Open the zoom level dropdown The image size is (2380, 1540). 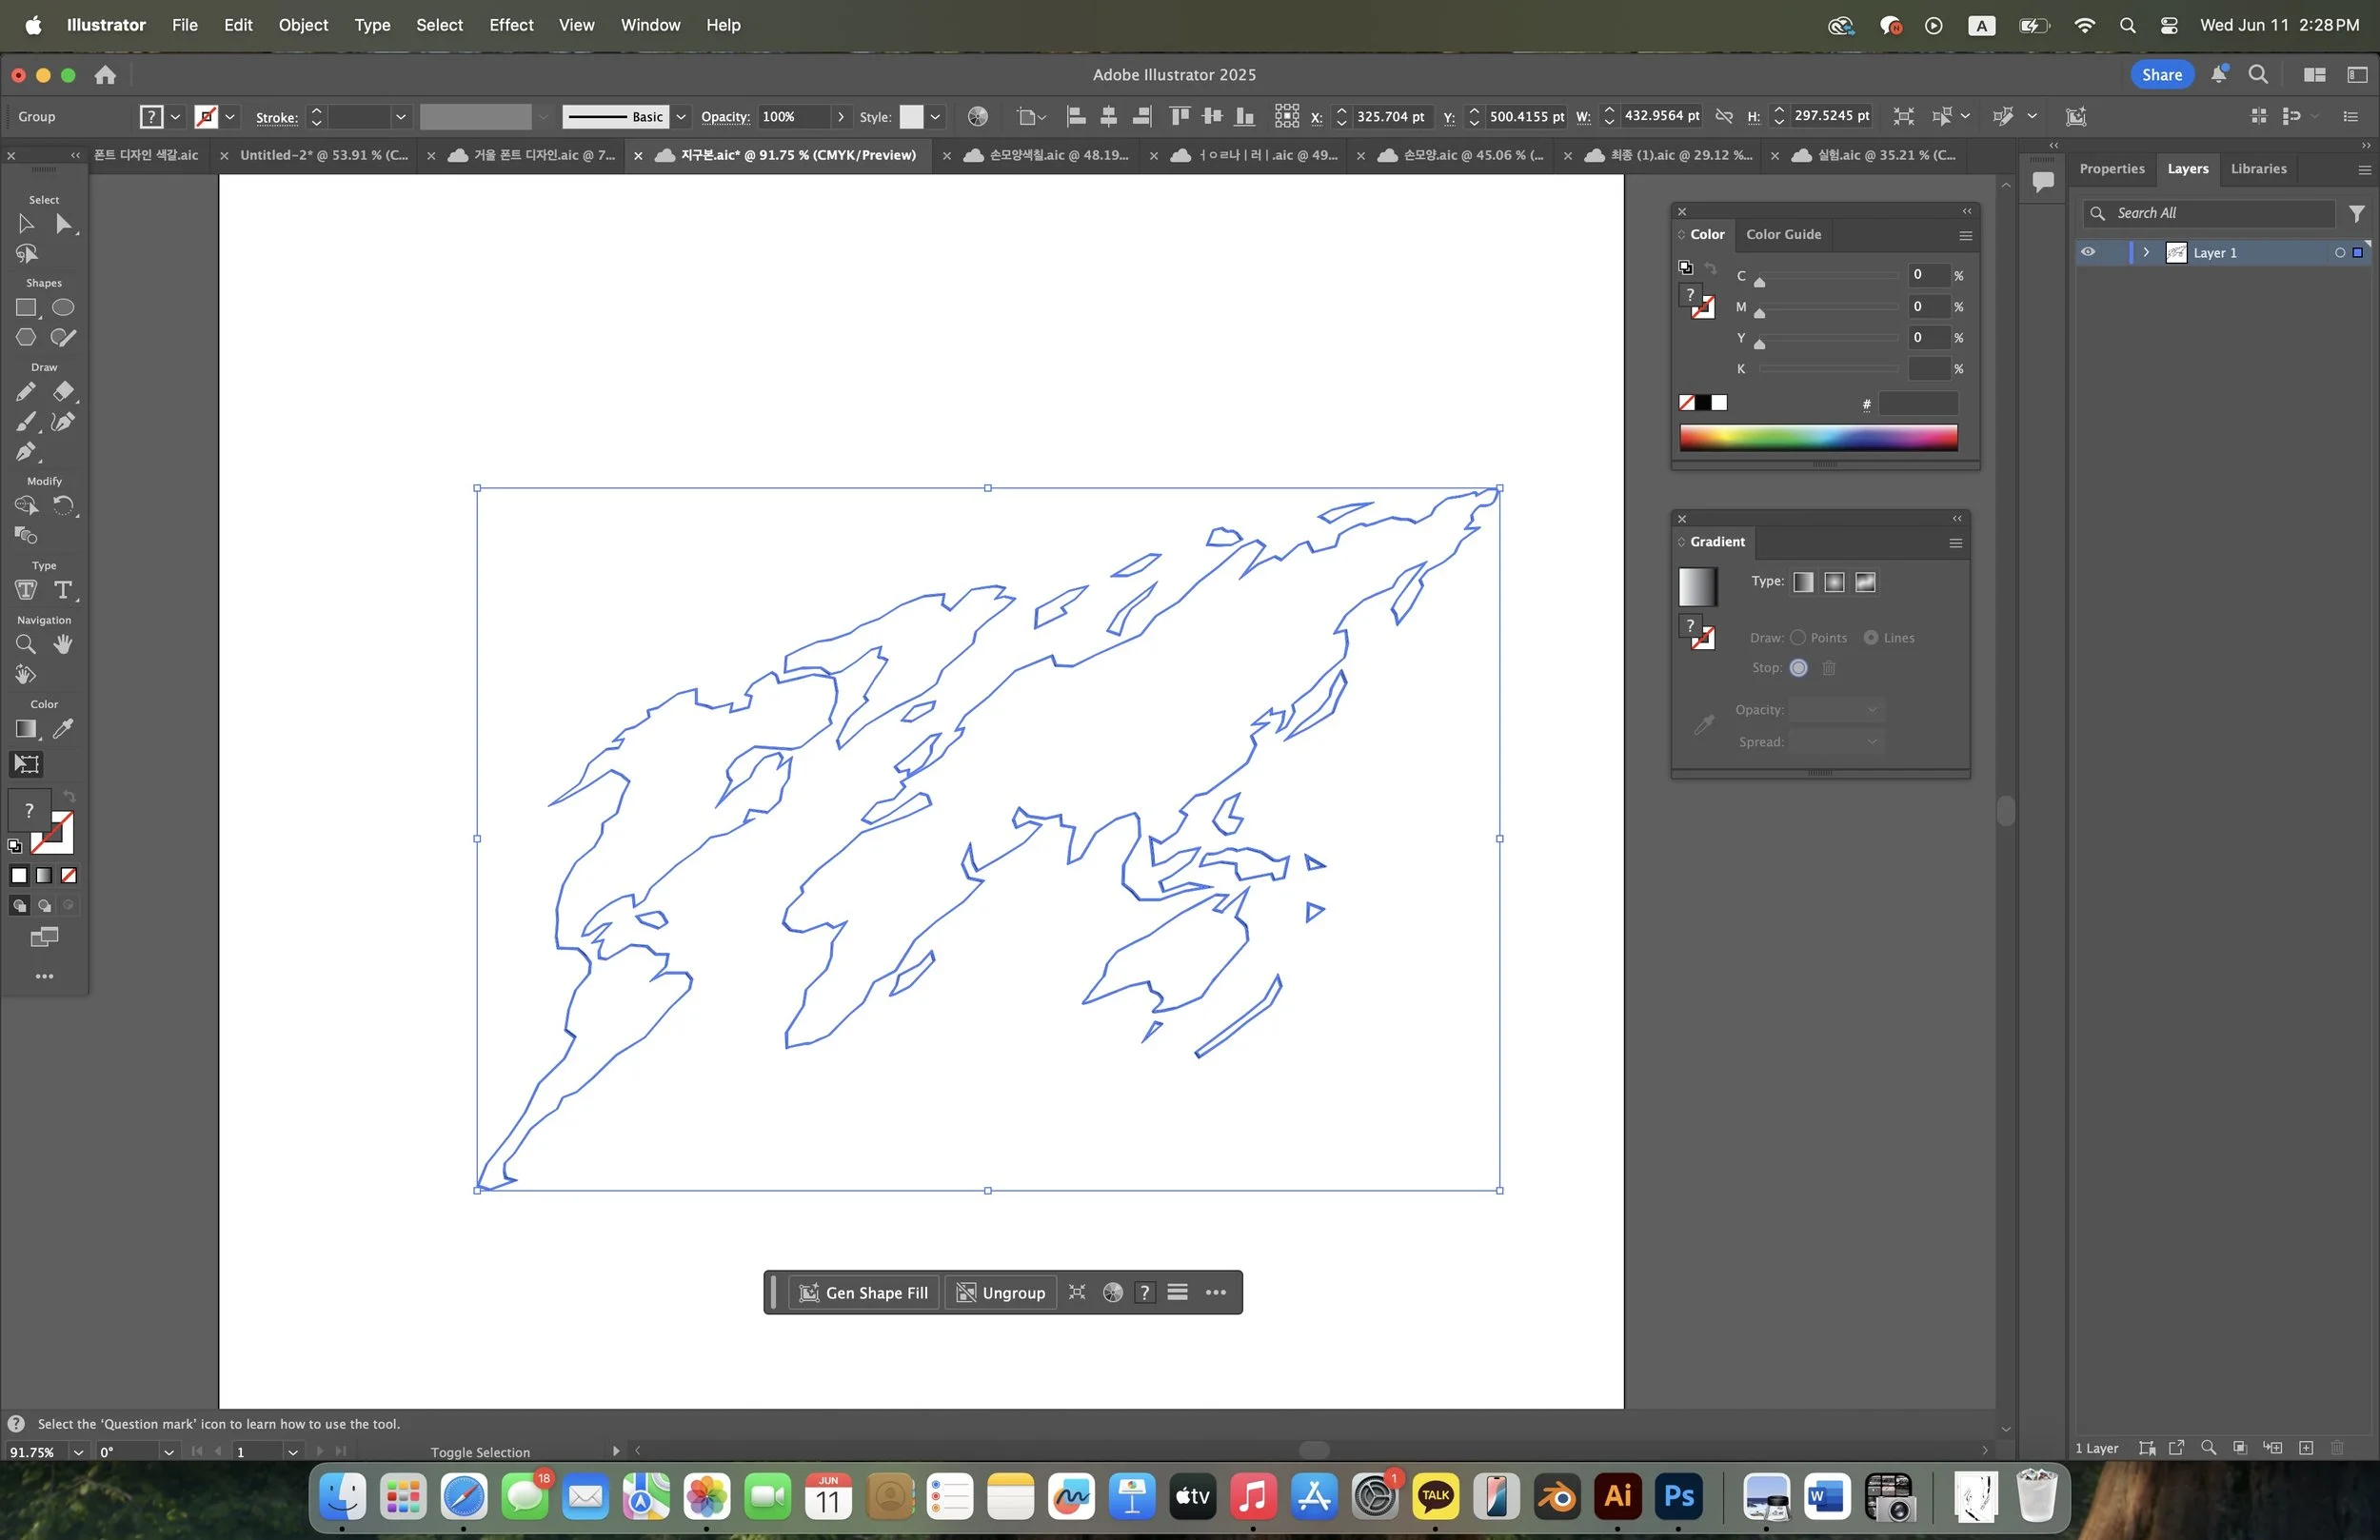77,1452
